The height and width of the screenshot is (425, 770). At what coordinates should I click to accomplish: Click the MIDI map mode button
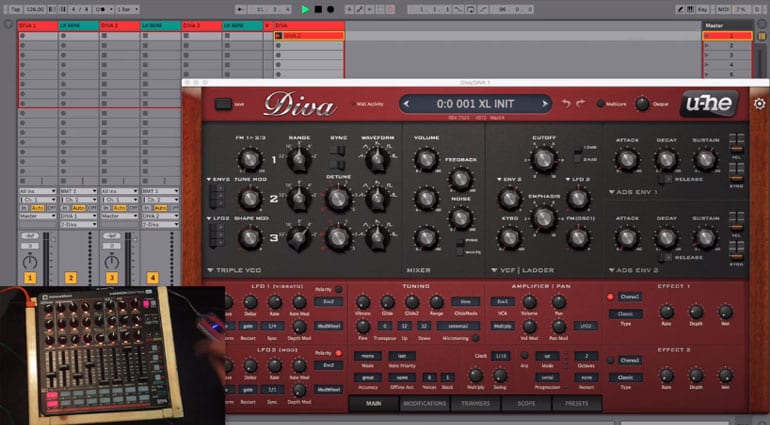pyautogui.click(x=723, y=9)
